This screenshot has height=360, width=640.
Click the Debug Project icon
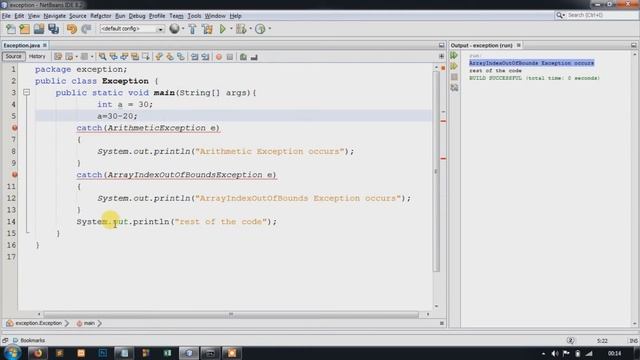click(x=241, y=29)
